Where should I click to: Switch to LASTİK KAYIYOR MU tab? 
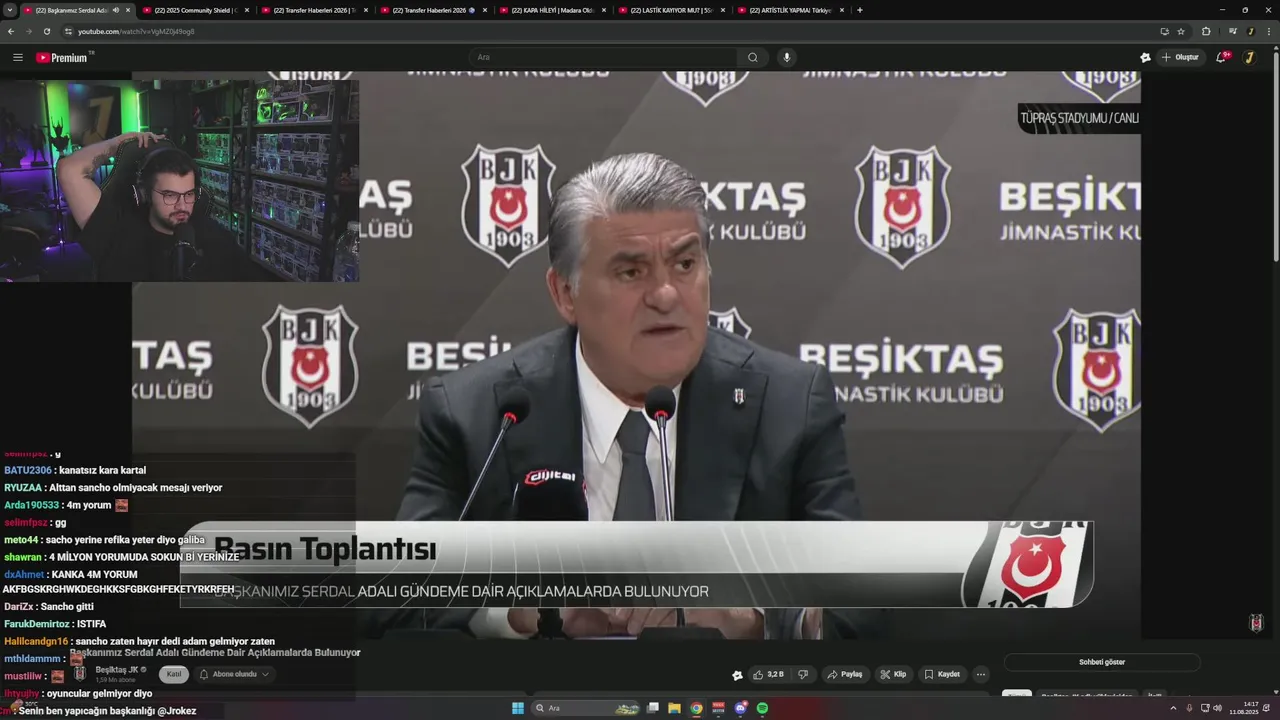(x=671, y=10)
